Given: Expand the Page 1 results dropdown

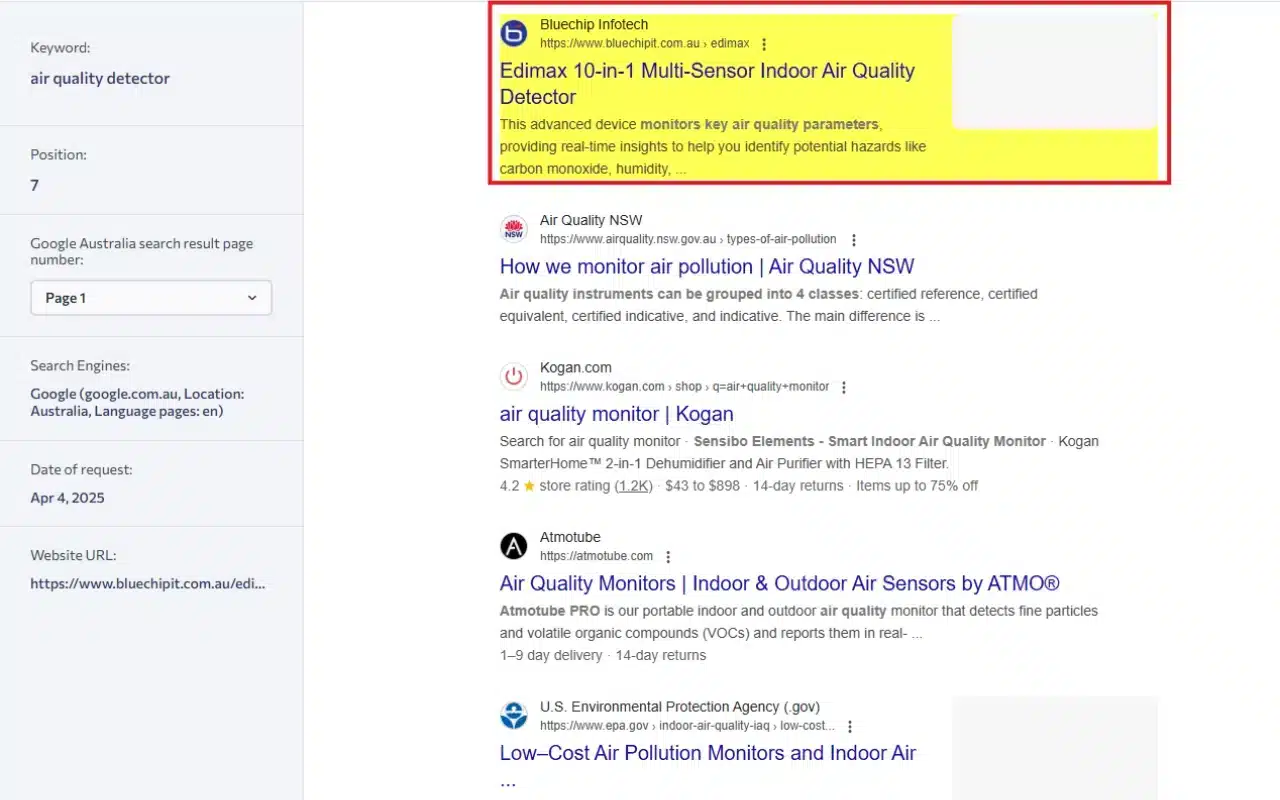Looking at the screenshot, I should (151, 298).
